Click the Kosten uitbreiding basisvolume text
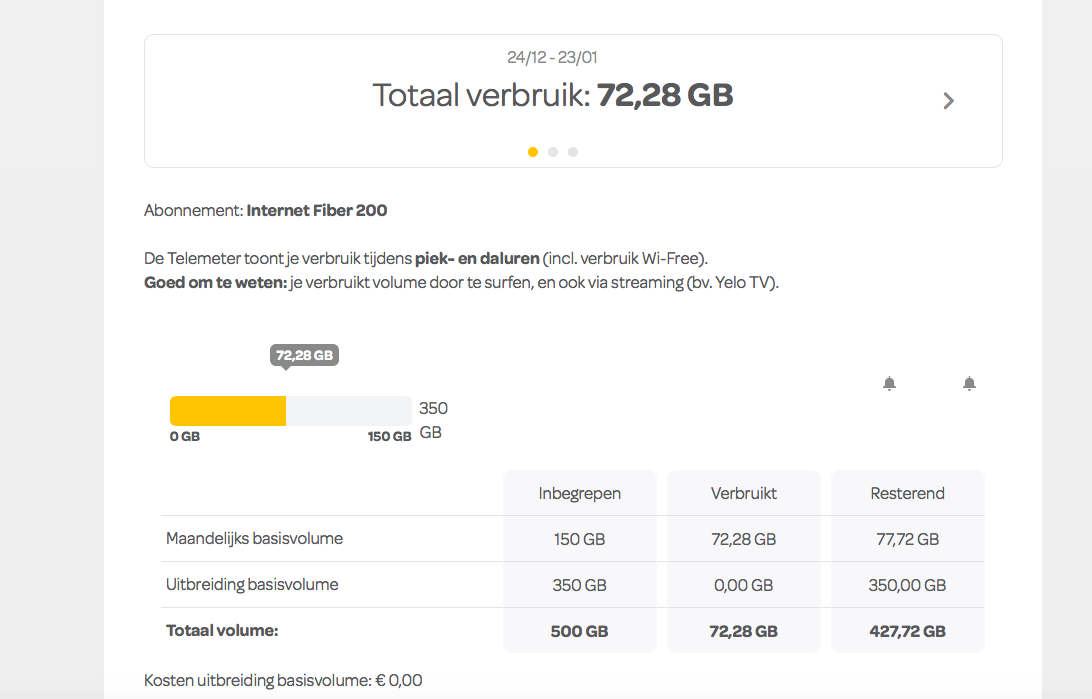 tap(283, 679)
